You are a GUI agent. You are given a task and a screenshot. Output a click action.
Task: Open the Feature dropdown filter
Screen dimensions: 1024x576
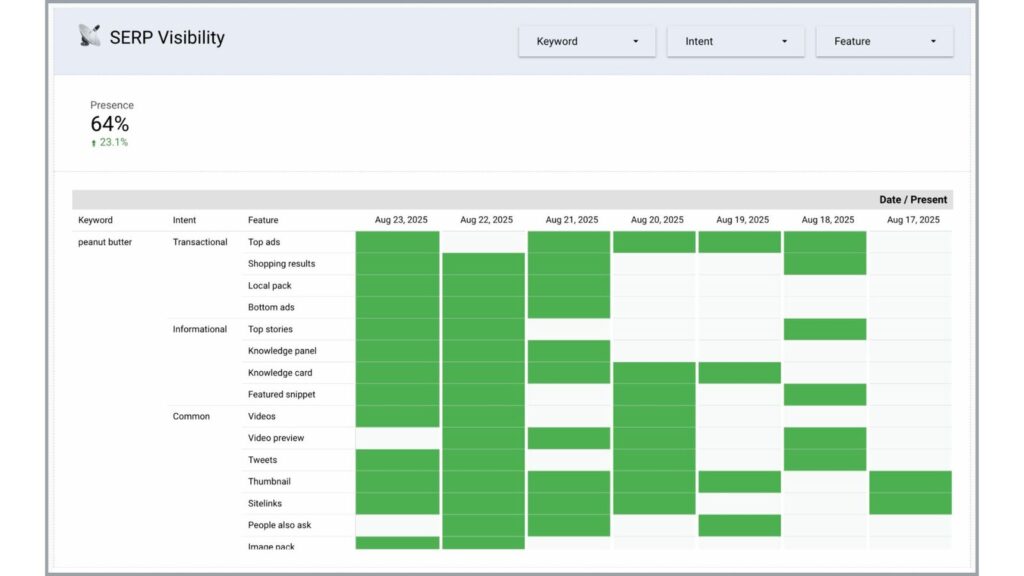[x=884, y=41]
